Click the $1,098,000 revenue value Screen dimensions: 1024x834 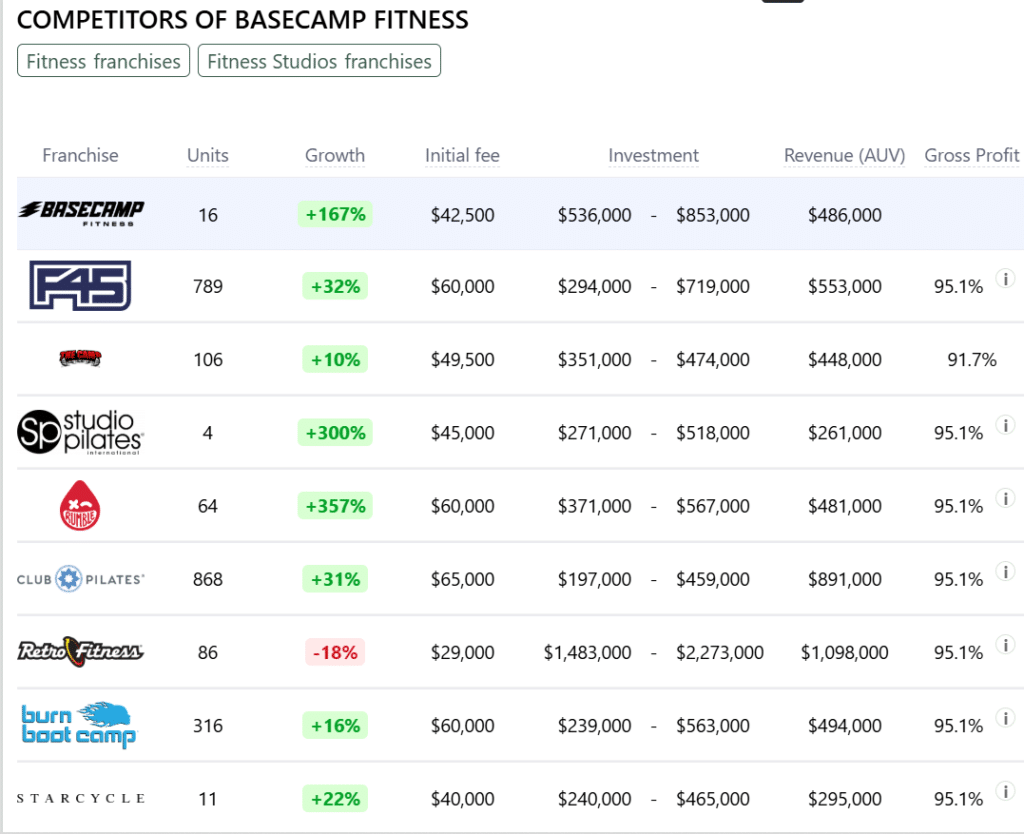click(844, 652)
